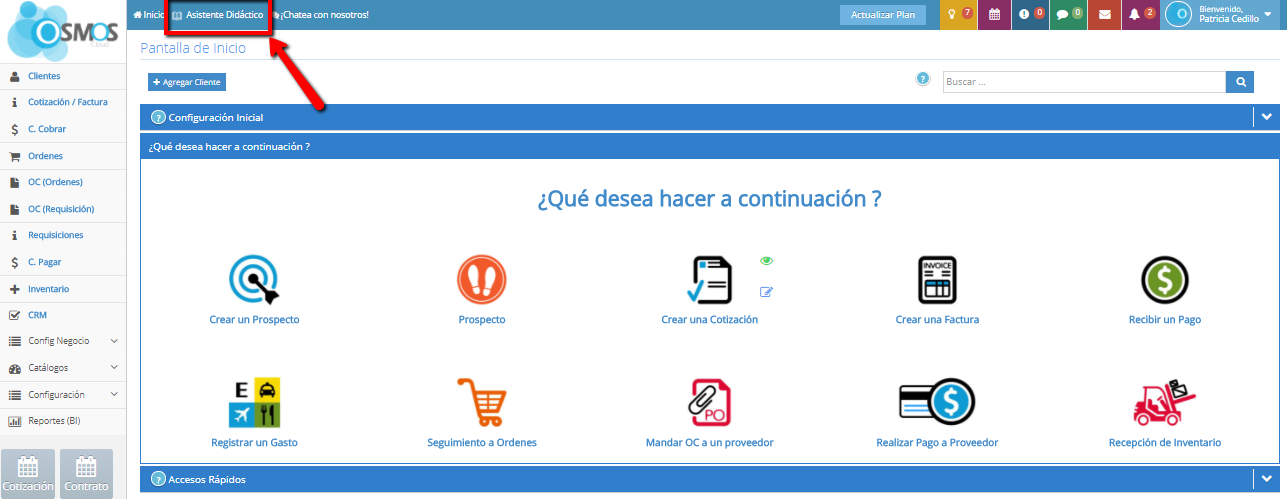Screen dimensions: 1287x499
Task: Open the envelope mail icon
Action: point(1104,14)
